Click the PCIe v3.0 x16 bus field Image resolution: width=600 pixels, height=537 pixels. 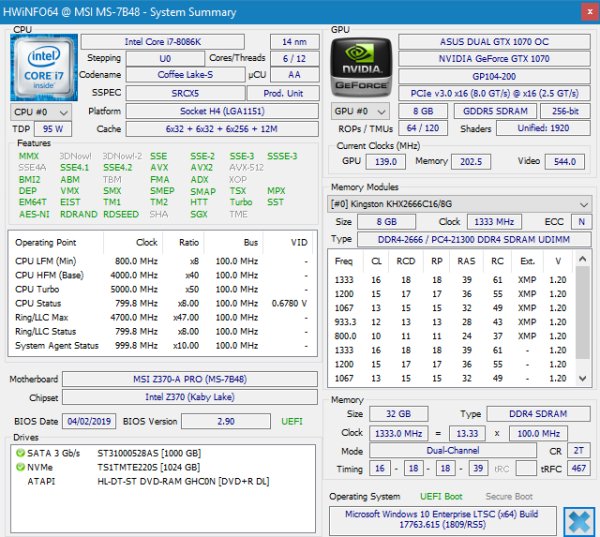pos(494,93)
